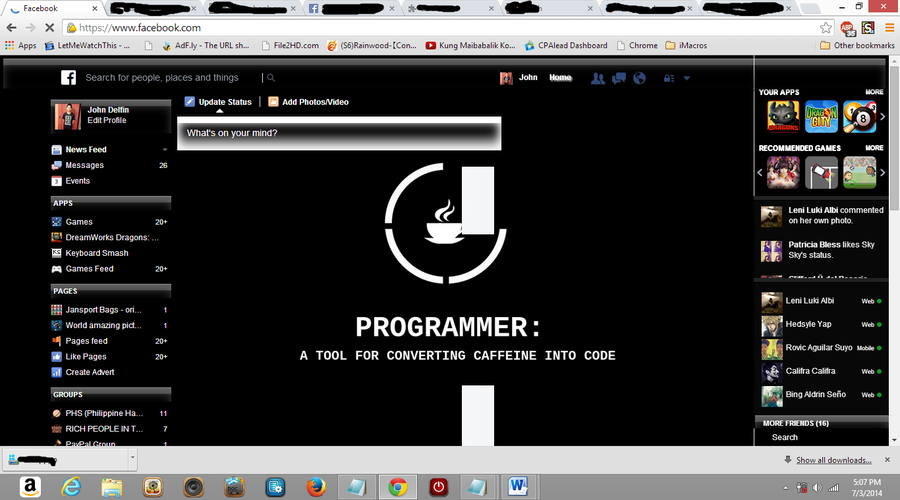900x500 pixels.
Task: Open John's profile from the top bar
Action: pyautogui.click(x=519, y=77)
